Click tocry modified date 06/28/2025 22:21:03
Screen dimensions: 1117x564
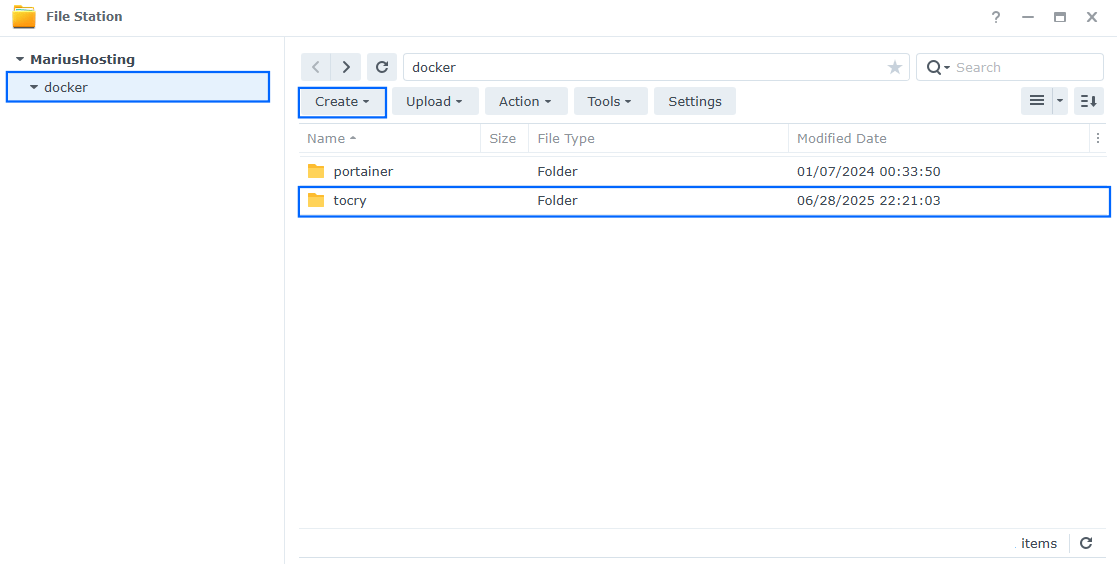[868, 201]
